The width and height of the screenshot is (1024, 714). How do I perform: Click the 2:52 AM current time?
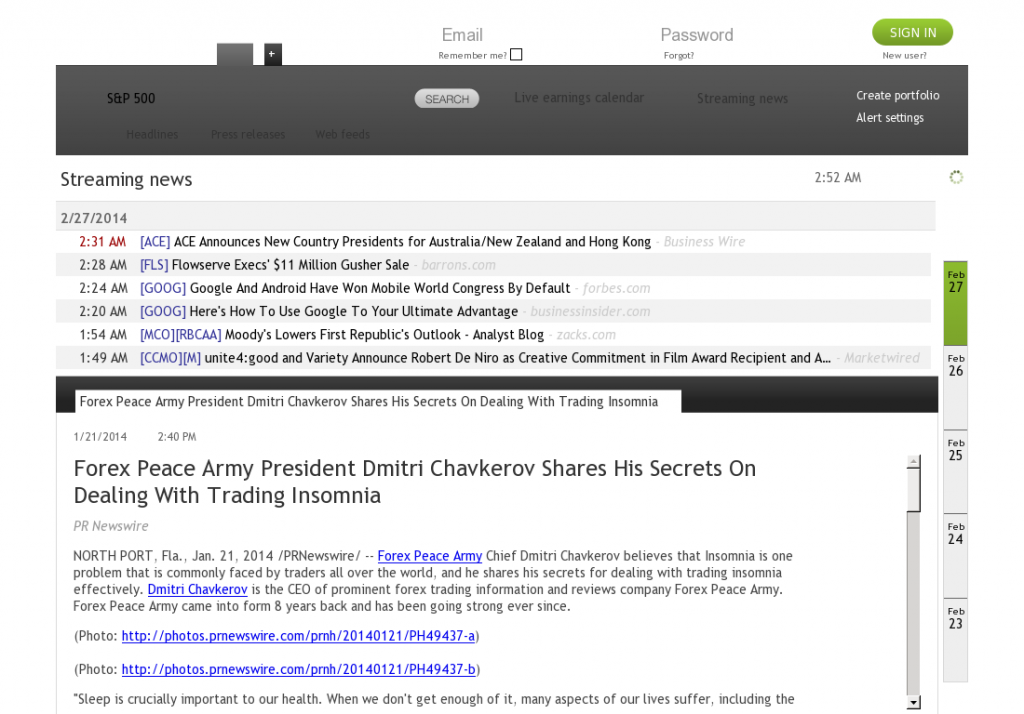click(x=838, y=178)
